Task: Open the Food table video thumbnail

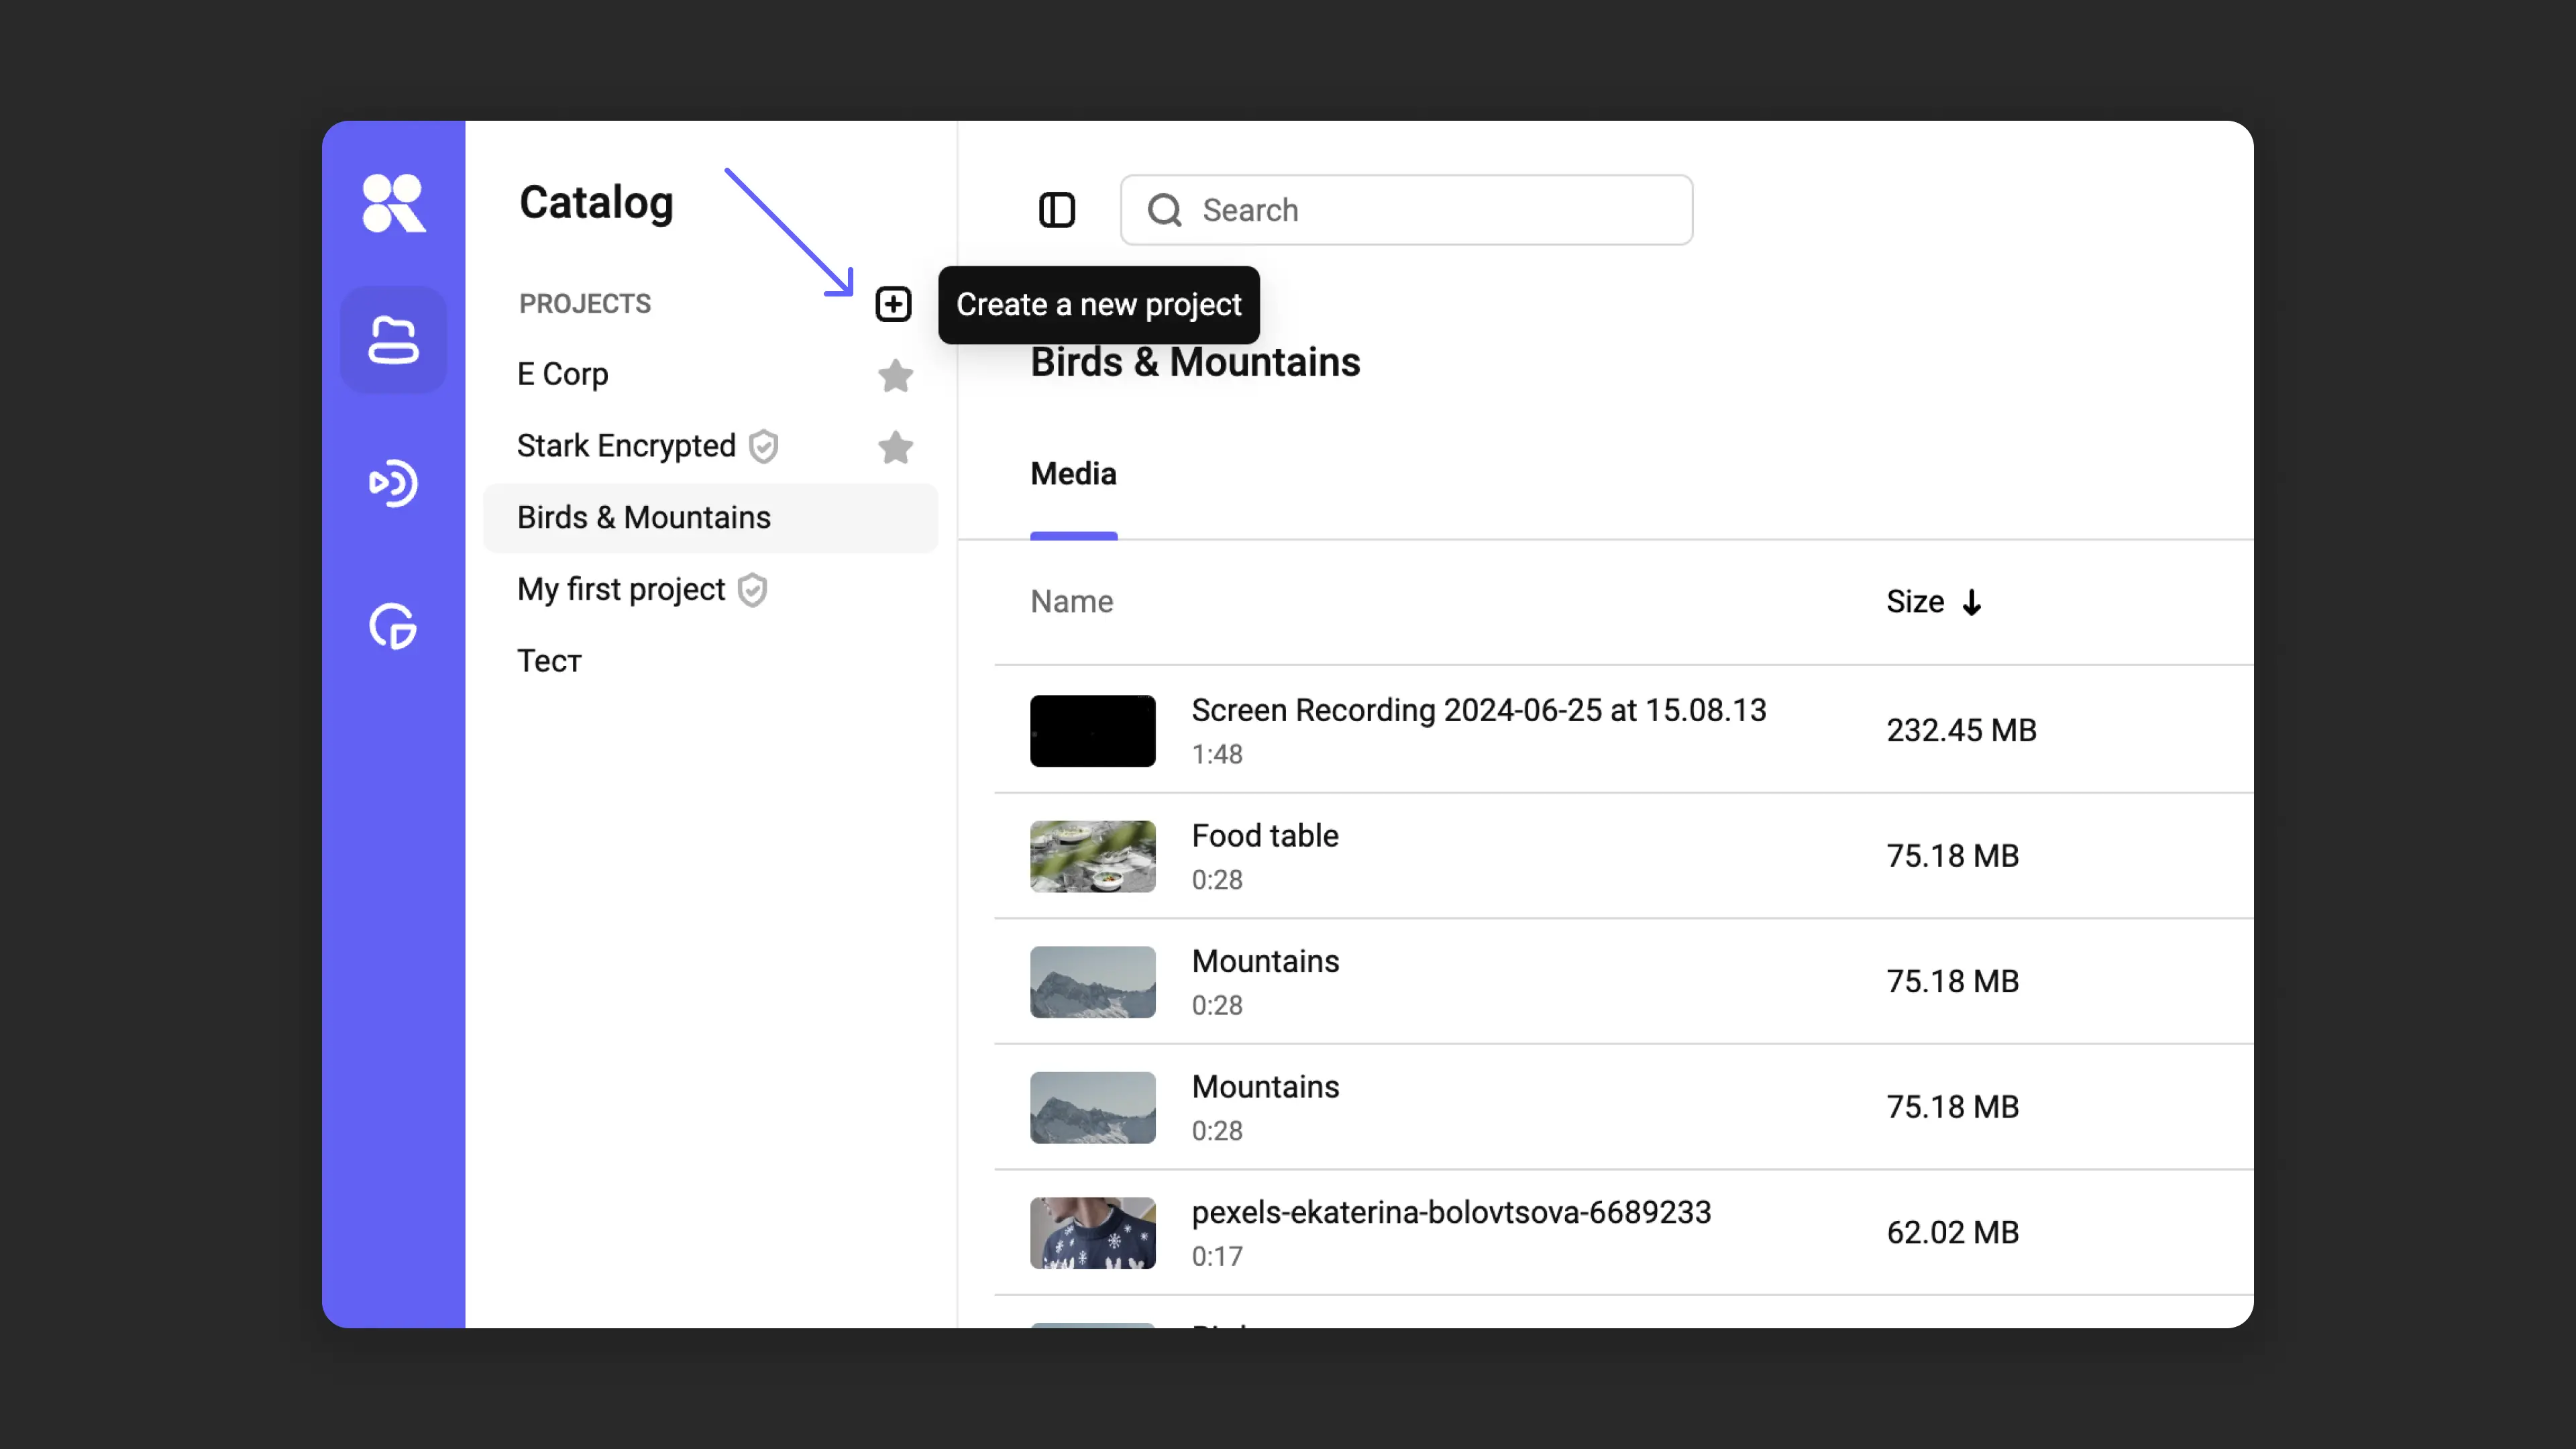Action: [x=1093, y=857]
